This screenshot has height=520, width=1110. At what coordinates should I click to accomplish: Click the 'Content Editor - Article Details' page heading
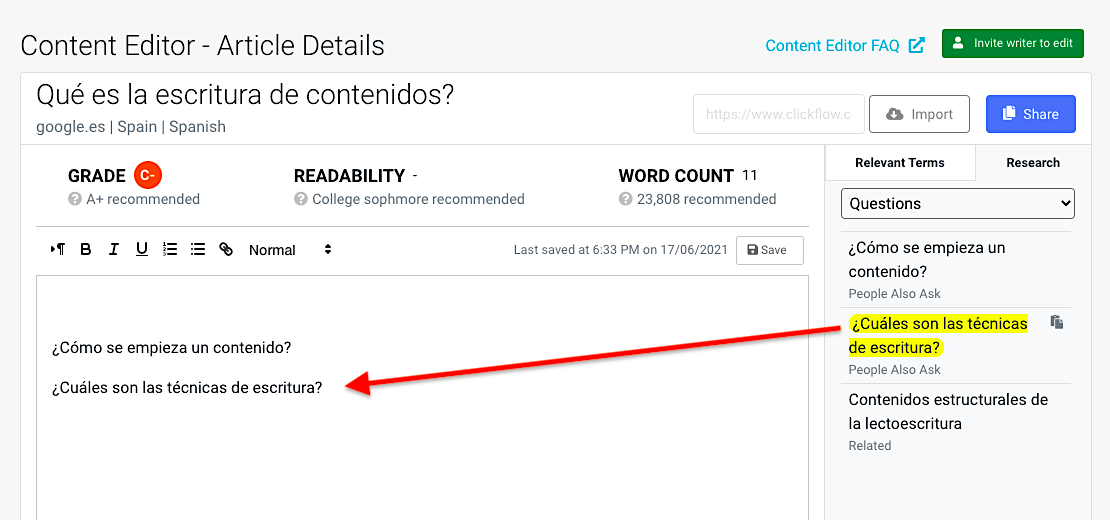(x=202, y=45)
